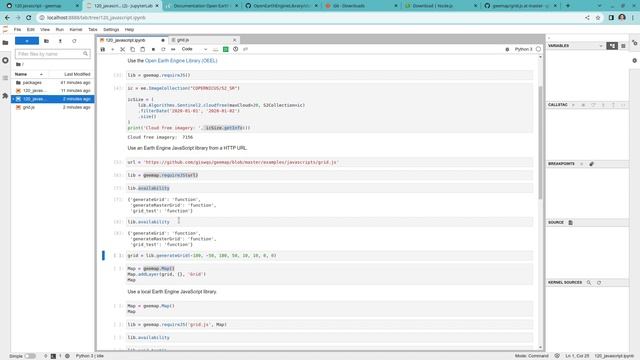Open source file in main area icon
The height and width of the screenshot is (360, 640).
coord(571,222)
